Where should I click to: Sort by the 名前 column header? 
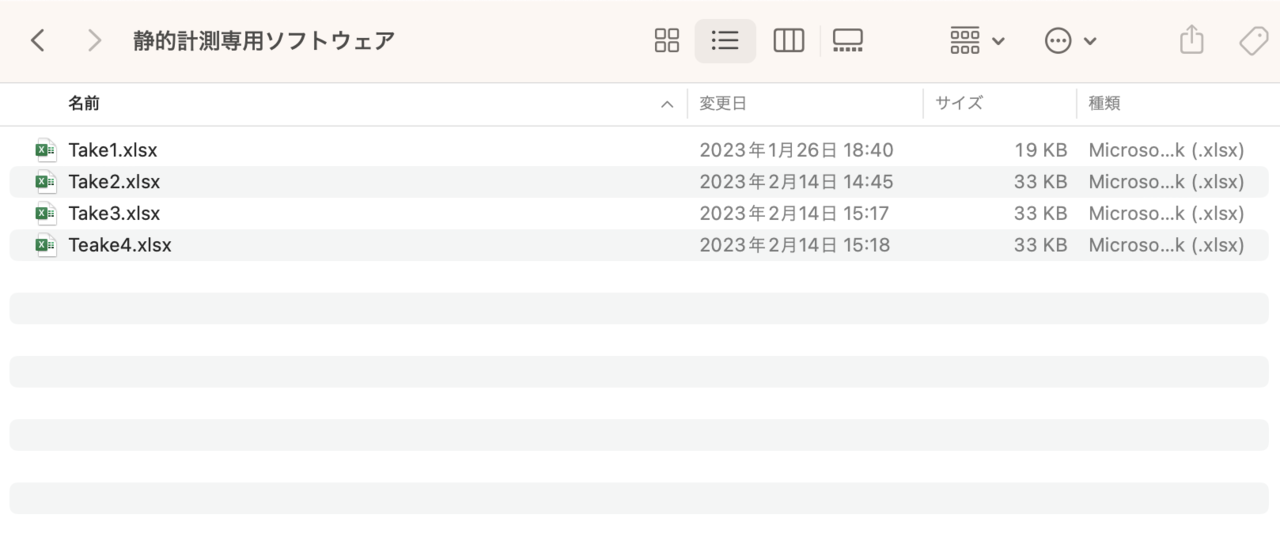coord(84,103)
